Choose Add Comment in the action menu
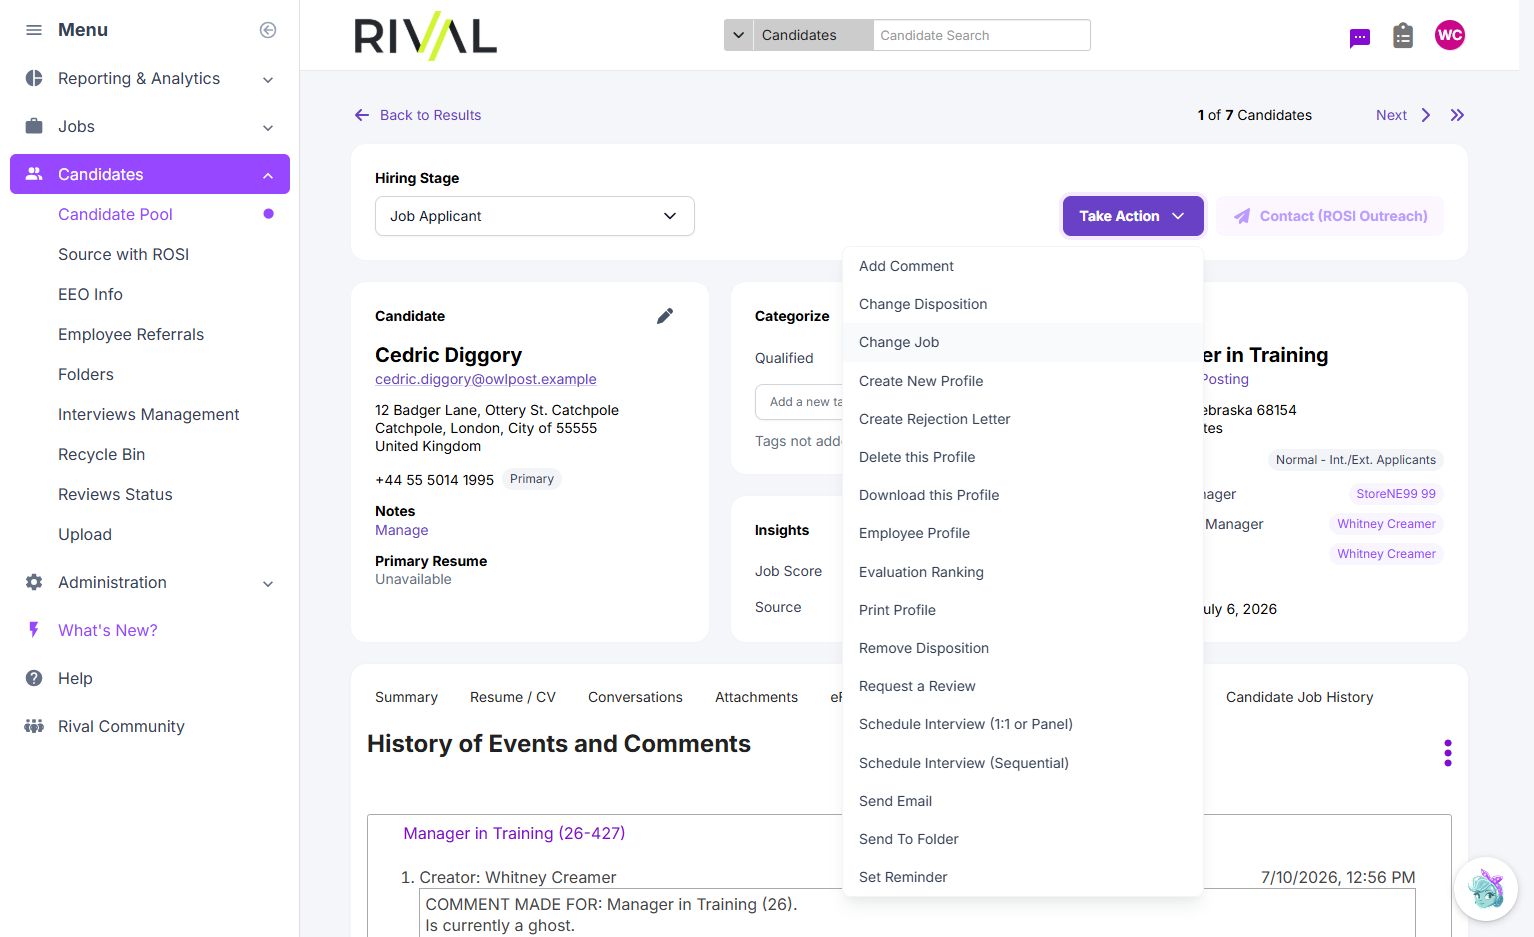The image size is (1534, 937). tap(1023, 266)
